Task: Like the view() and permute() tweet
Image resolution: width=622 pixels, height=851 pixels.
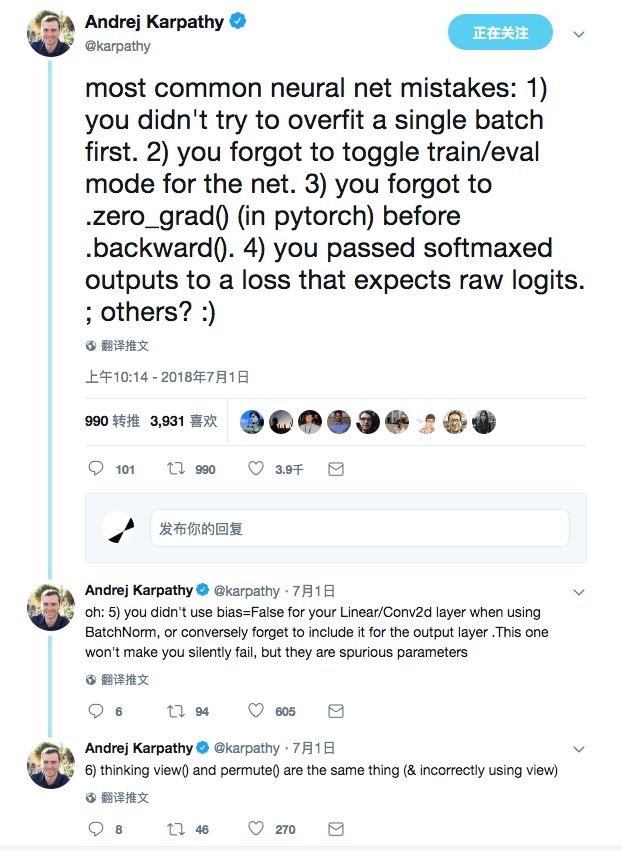Action: pyautogui.click(x=255, y=828)
